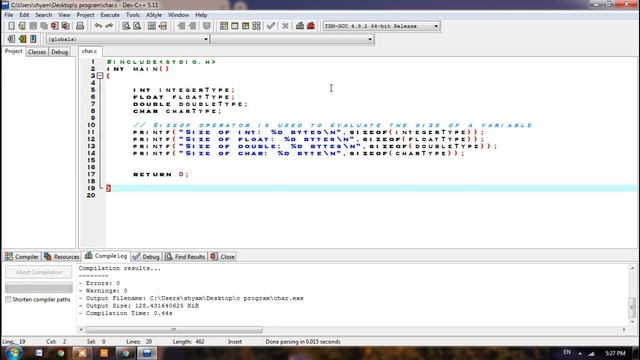
Task: Select the char.c editor tab
Action: pos(89,51)
